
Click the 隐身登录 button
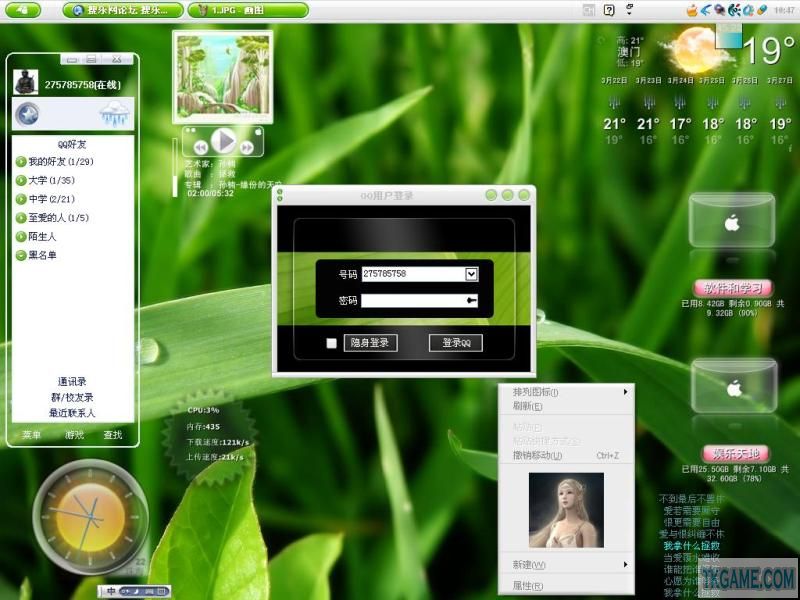point(370,343)
